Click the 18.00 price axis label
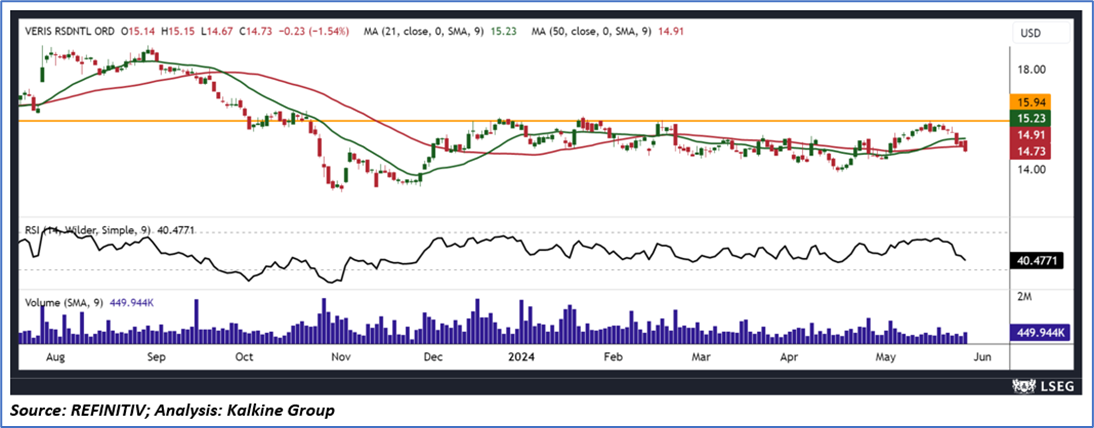1094x428 pixels. (1031, 70)
